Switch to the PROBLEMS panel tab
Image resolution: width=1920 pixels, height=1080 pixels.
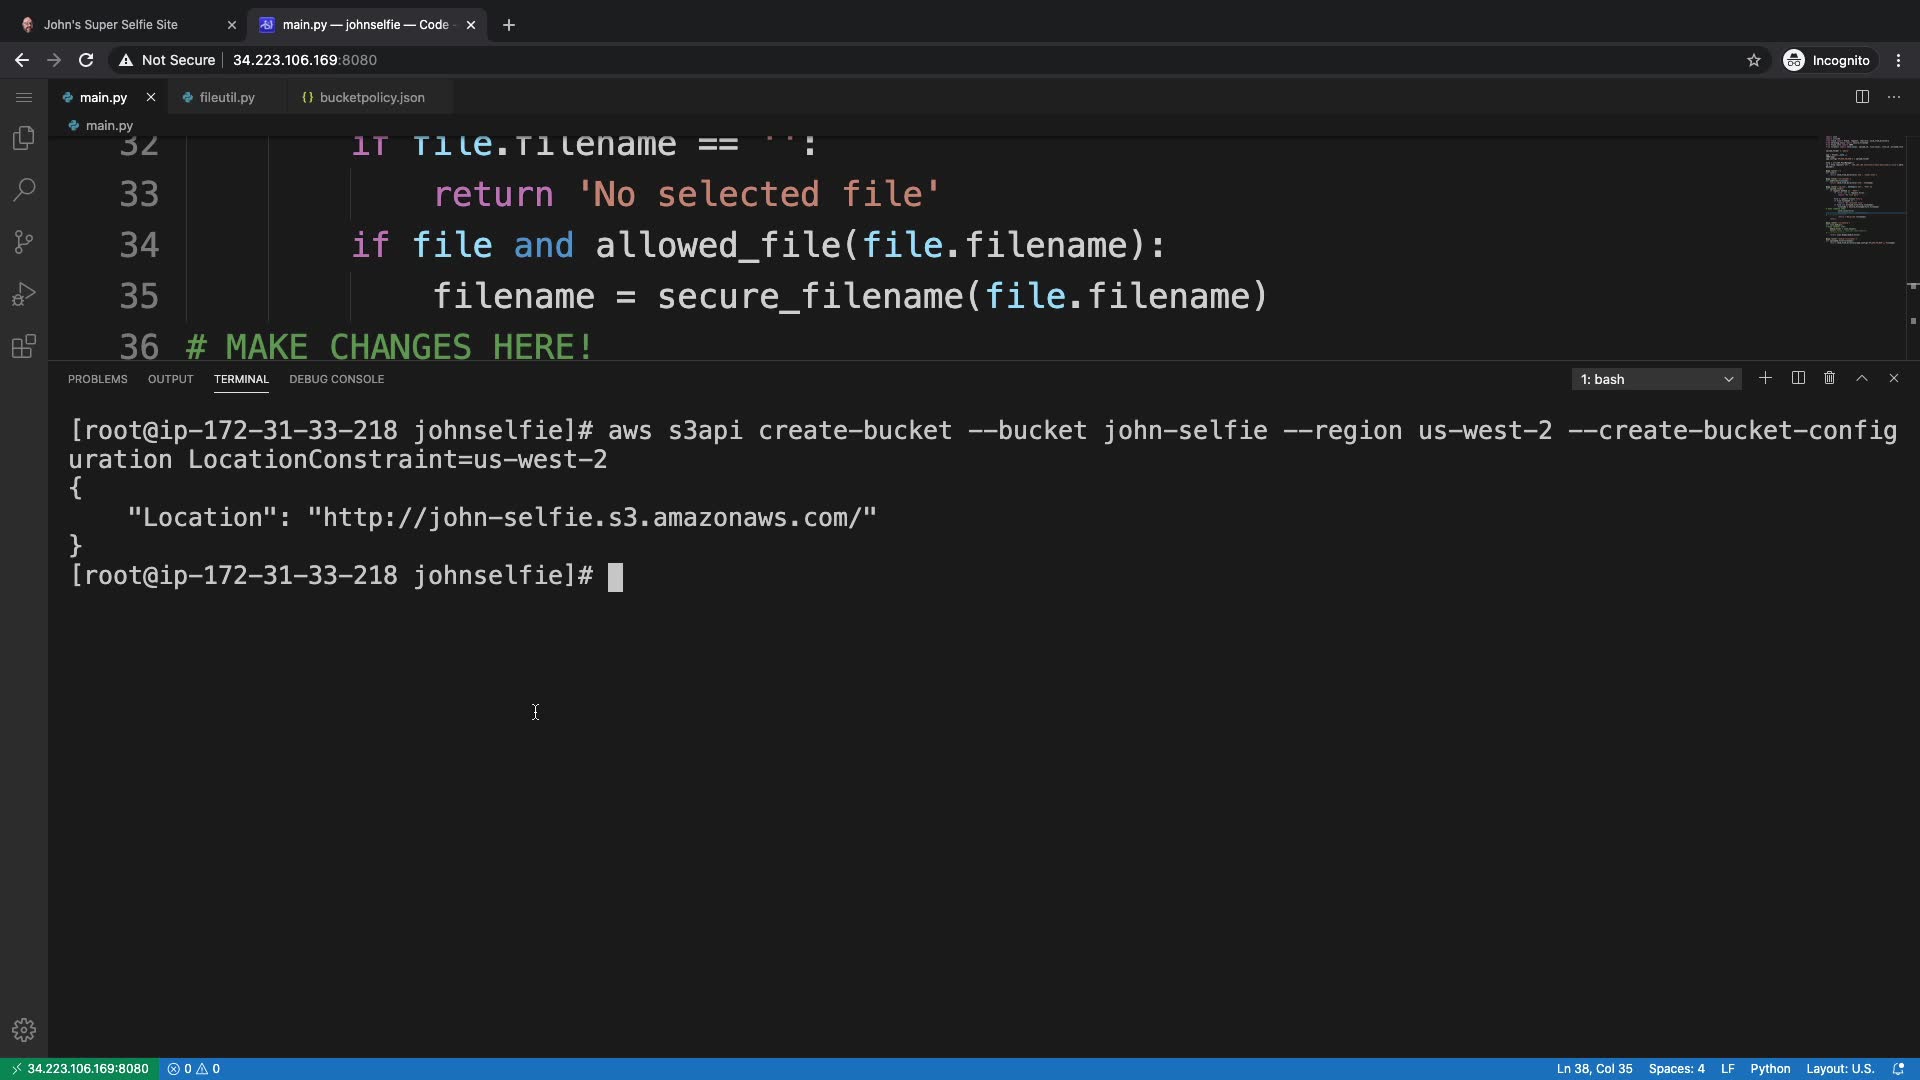(x=97, y=379)
